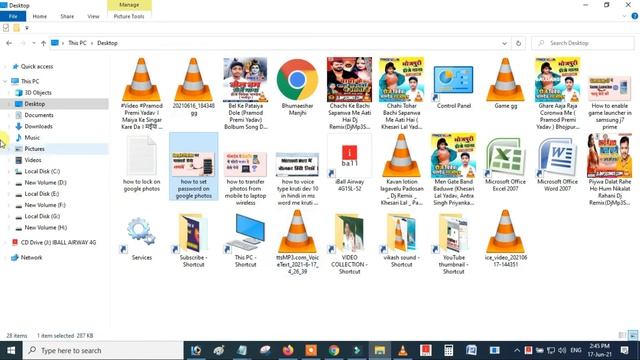Open the Action Center notifications button
The width and height of the screenshot is (640, 360).
pos(624,350)
